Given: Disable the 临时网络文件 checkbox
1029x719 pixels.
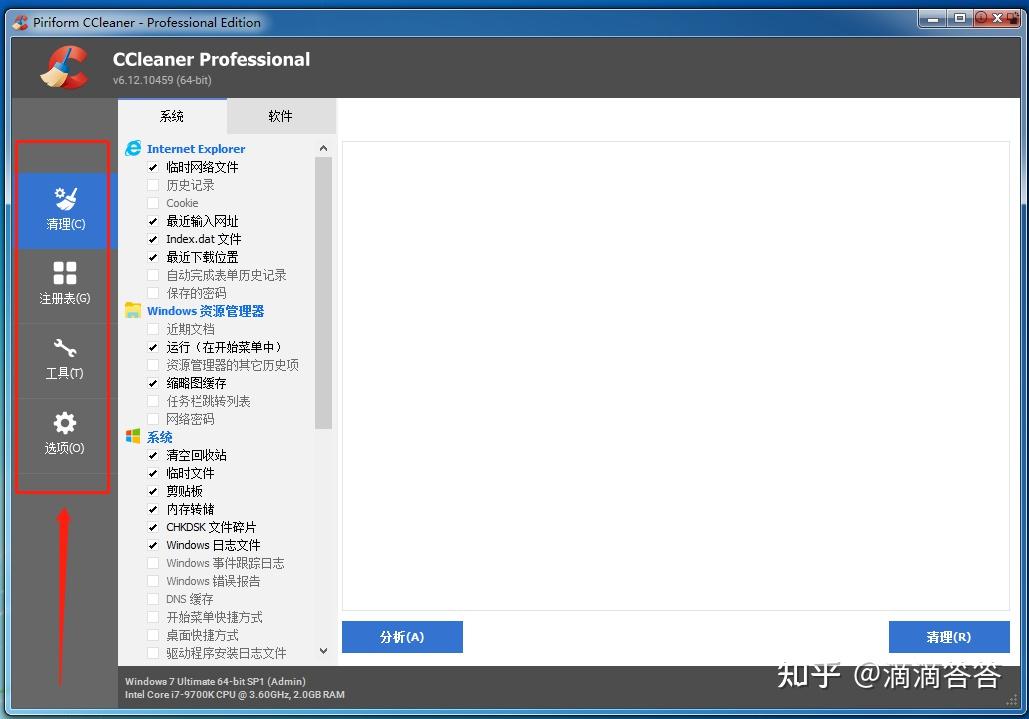Looking at the screenshot, I should pos(153,167).
